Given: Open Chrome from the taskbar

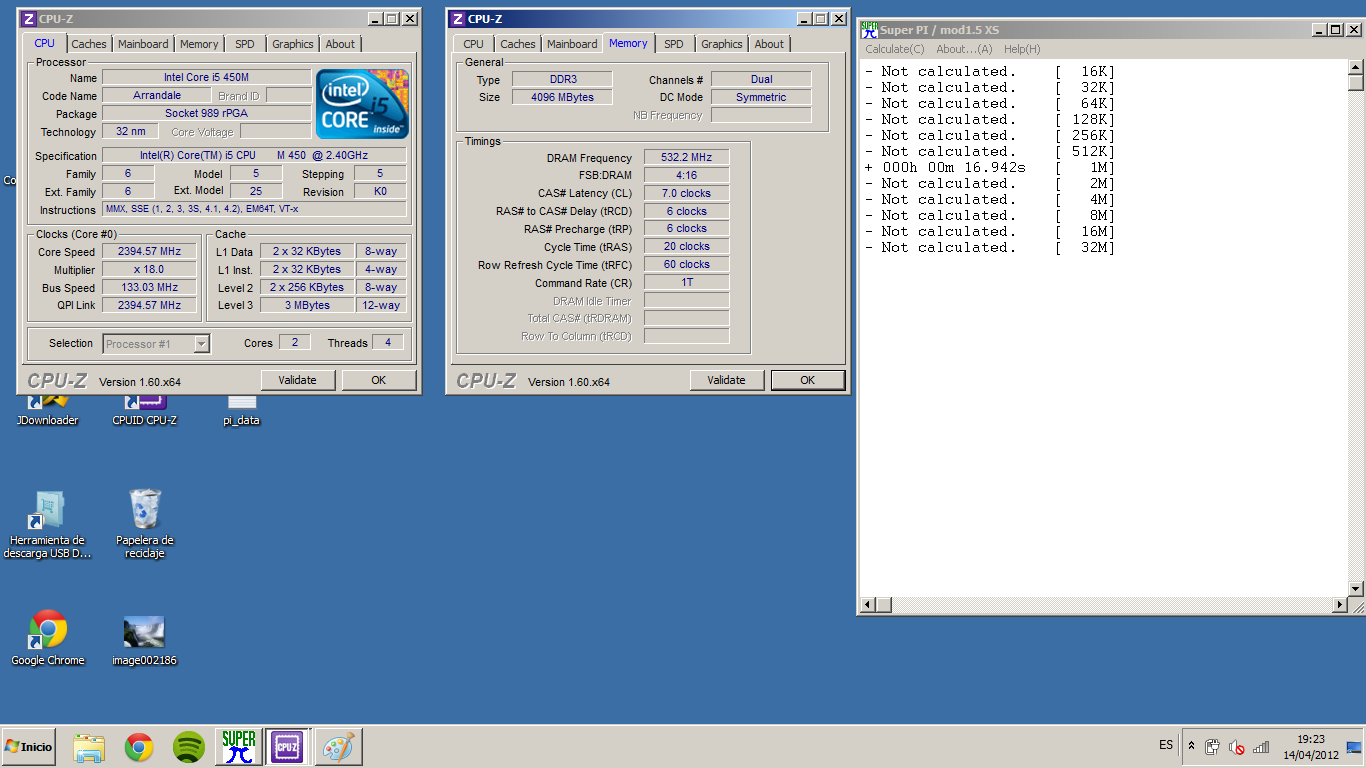Looking at the screenshot, I should (x=139, y=747).
